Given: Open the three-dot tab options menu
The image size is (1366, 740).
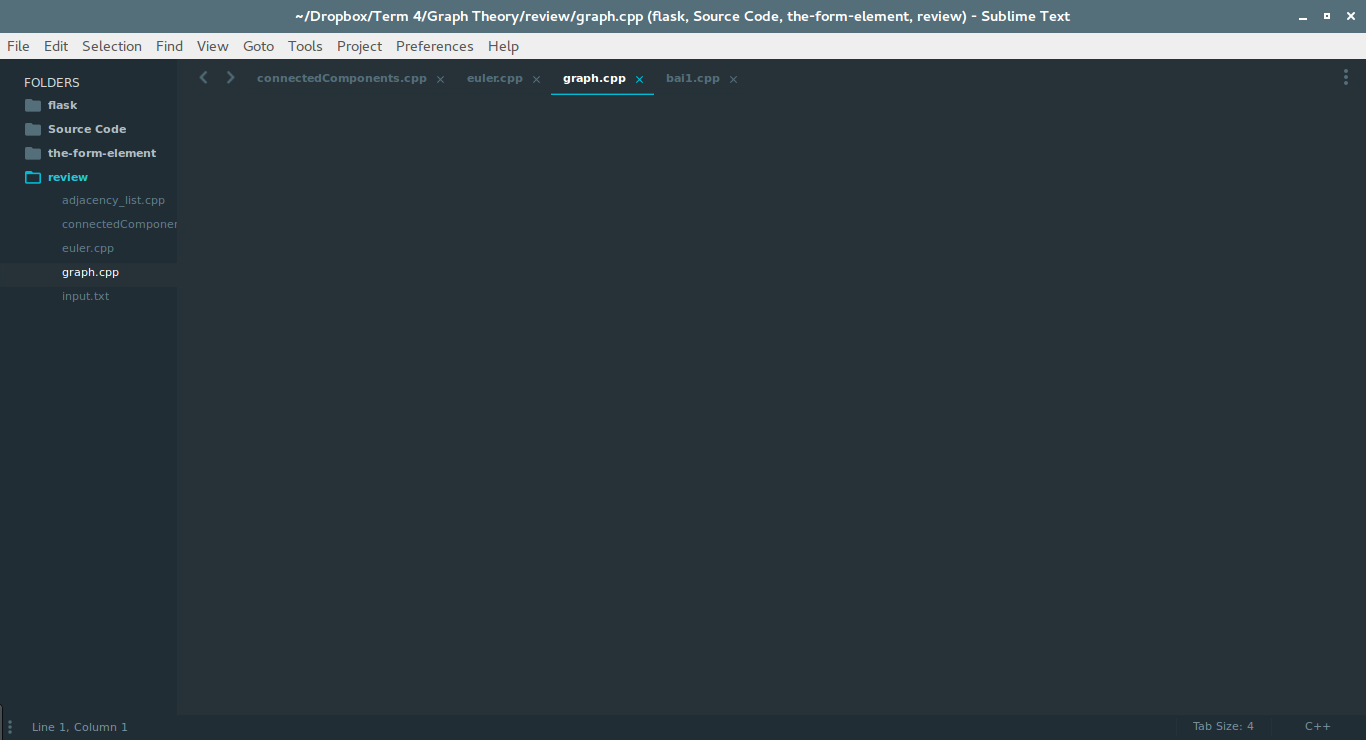Looking at the screenshot, I should [x=1346, y=78].
